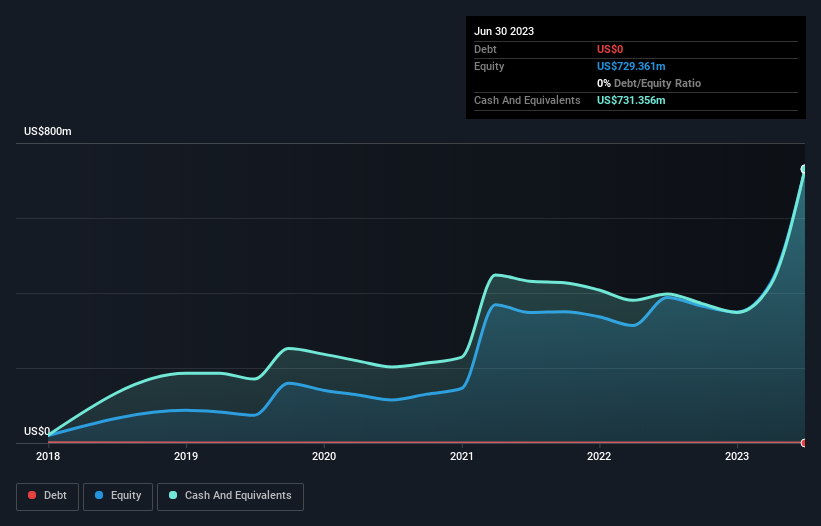The height and width of the screenshot is (526, 821).
Task: Click the US$0 y-axis label
Action: click(37, 431)
